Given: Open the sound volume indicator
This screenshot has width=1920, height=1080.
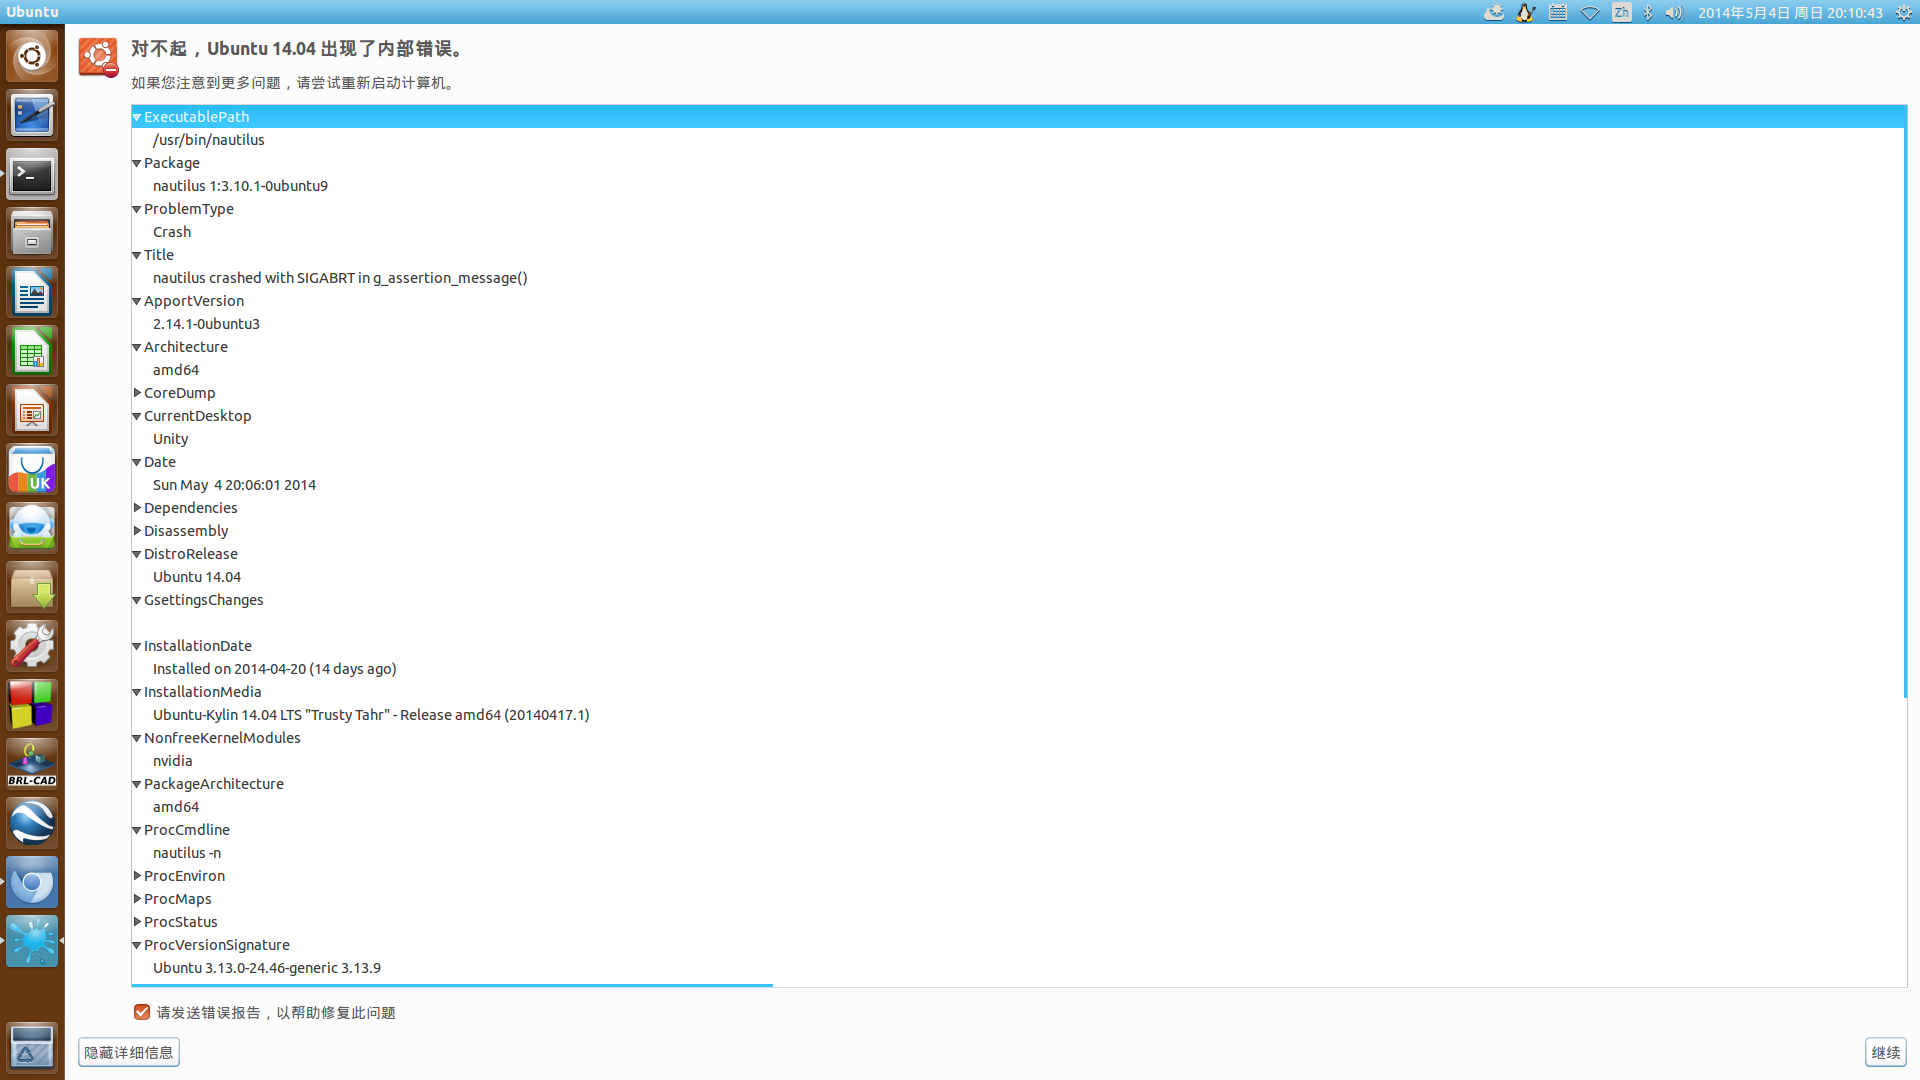Looking at the screenshot, I should point(1674,12).
